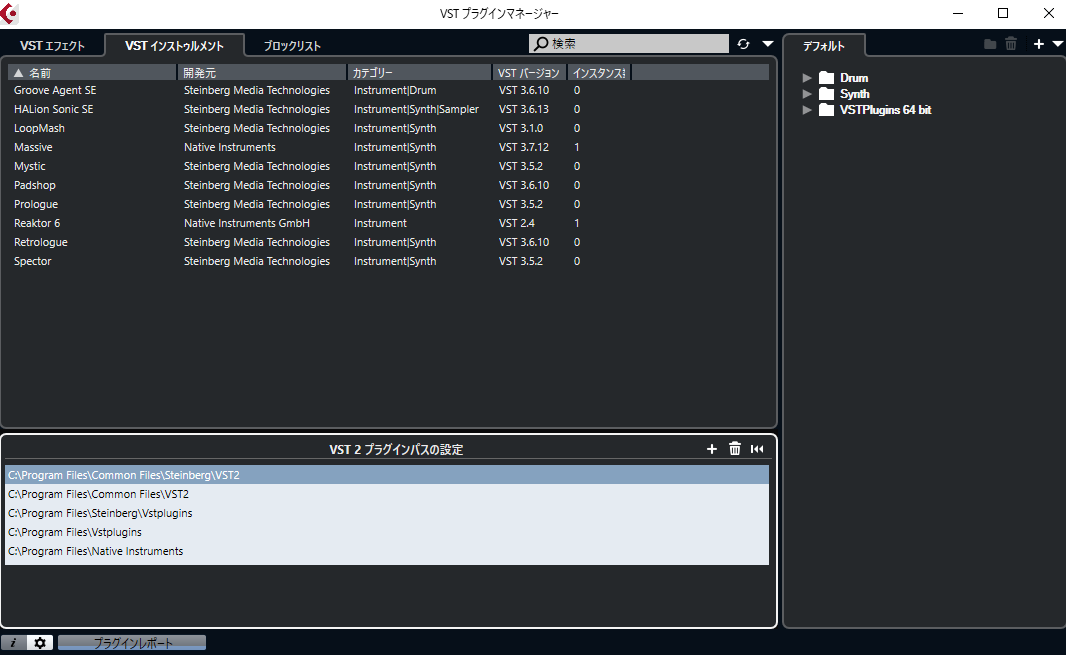Select path C:\Program Files\Native Instruments
1066x655 pixels.
click(387, 551)
